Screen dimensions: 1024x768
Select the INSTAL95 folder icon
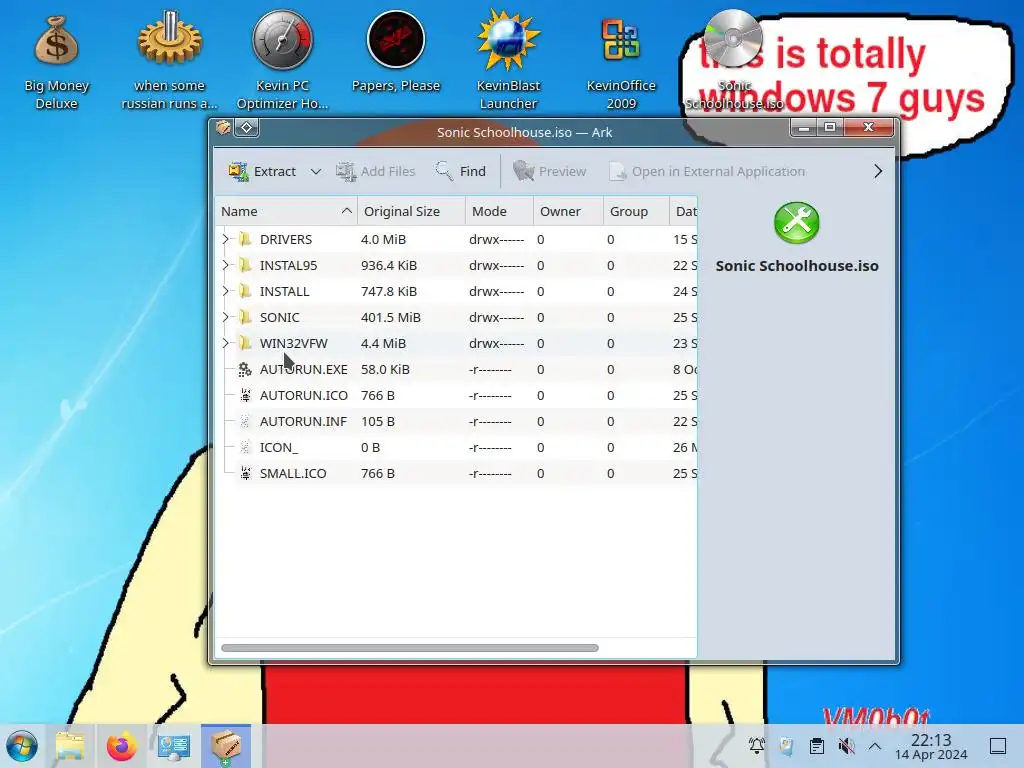click(245, 265)
